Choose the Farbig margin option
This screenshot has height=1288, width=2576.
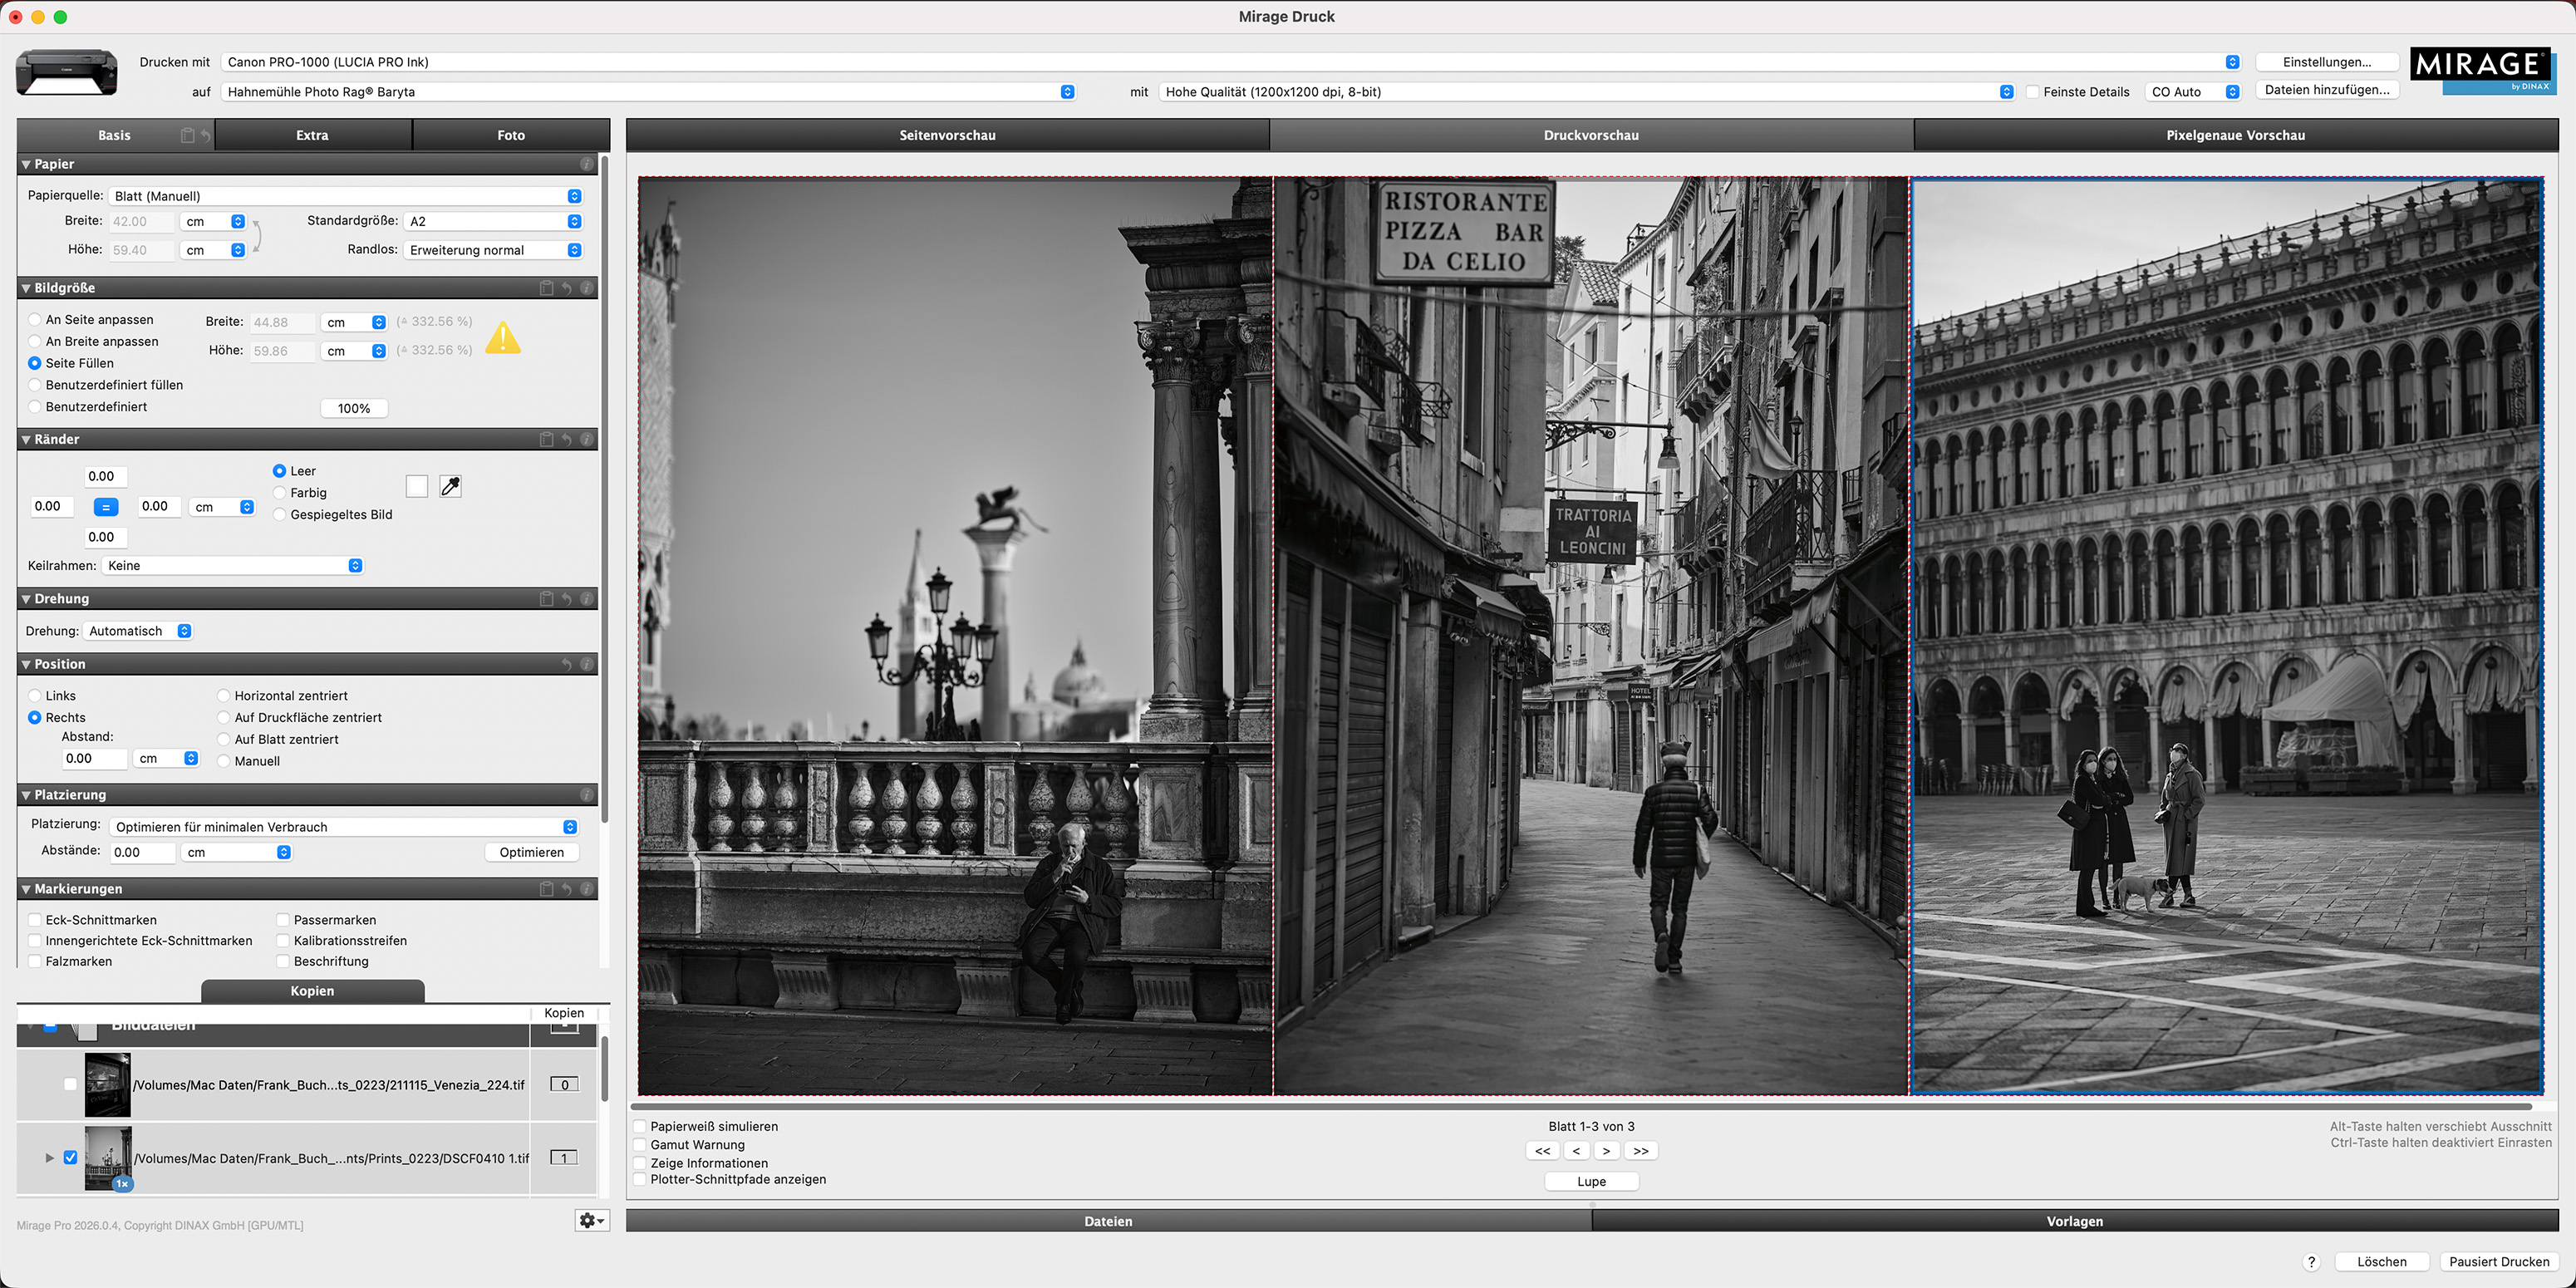(280, 493)
